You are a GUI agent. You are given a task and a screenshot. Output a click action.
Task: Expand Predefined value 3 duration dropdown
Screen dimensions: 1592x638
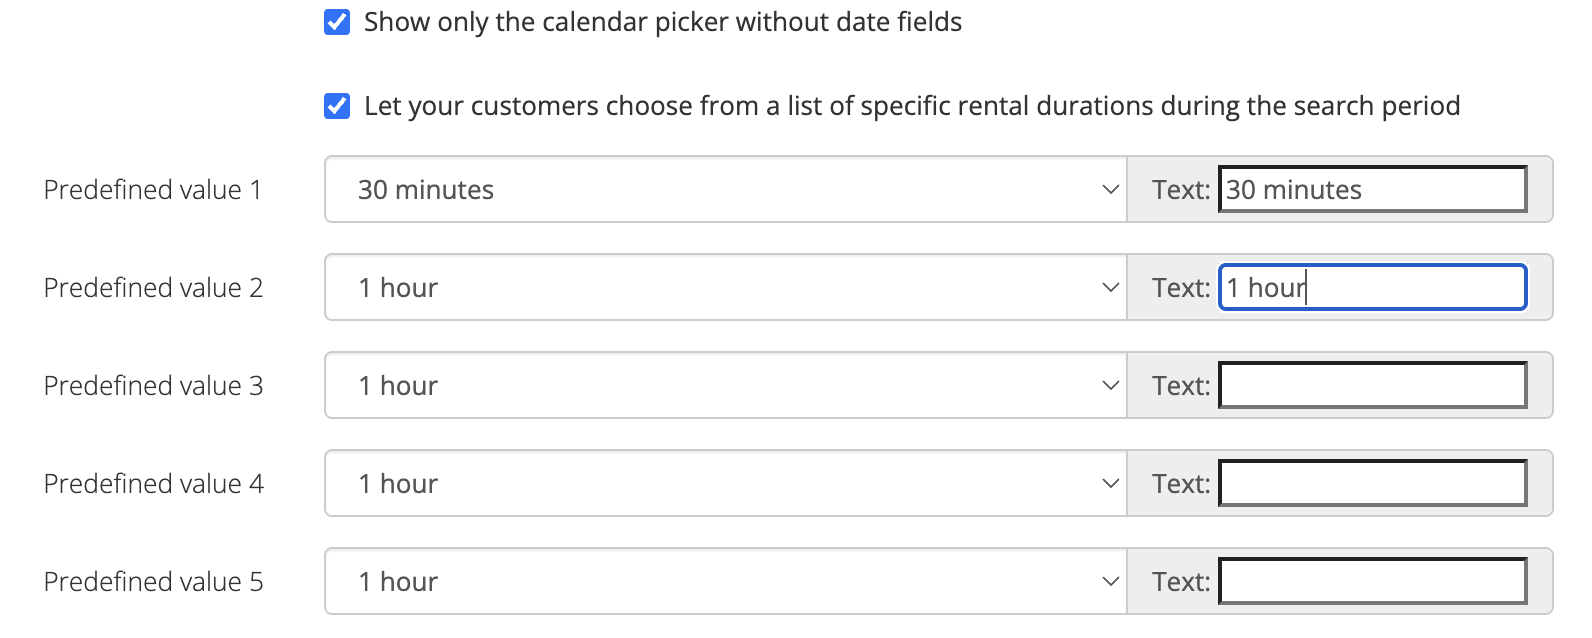tap(725, 385)
